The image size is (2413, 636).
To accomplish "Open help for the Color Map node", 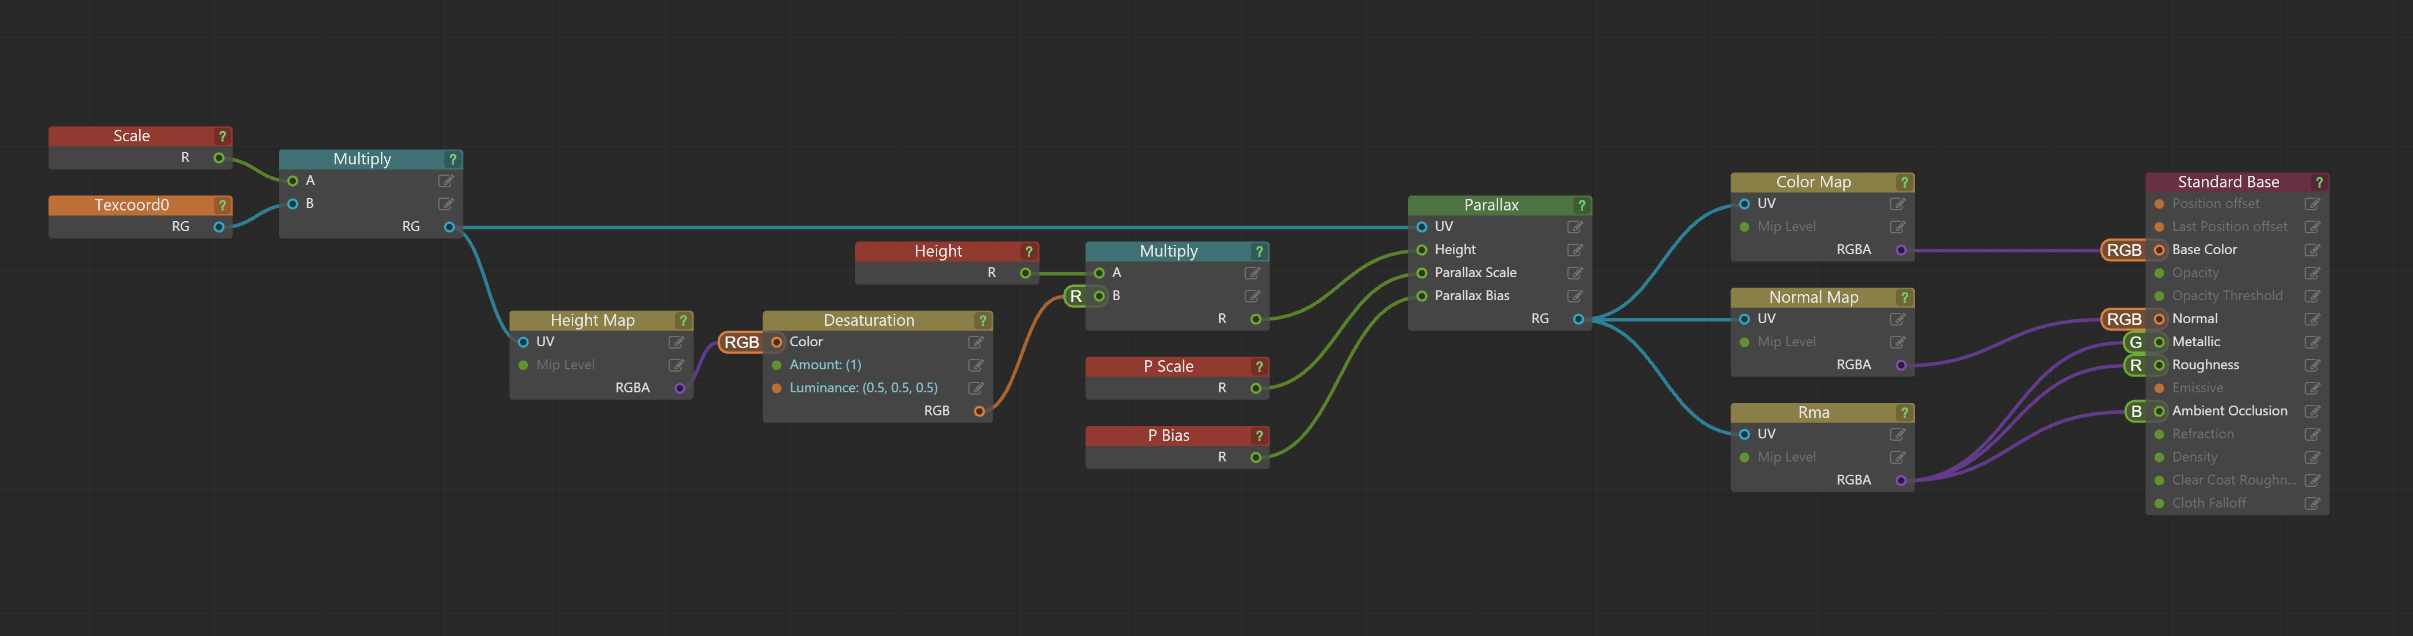I will [1904, 183].
